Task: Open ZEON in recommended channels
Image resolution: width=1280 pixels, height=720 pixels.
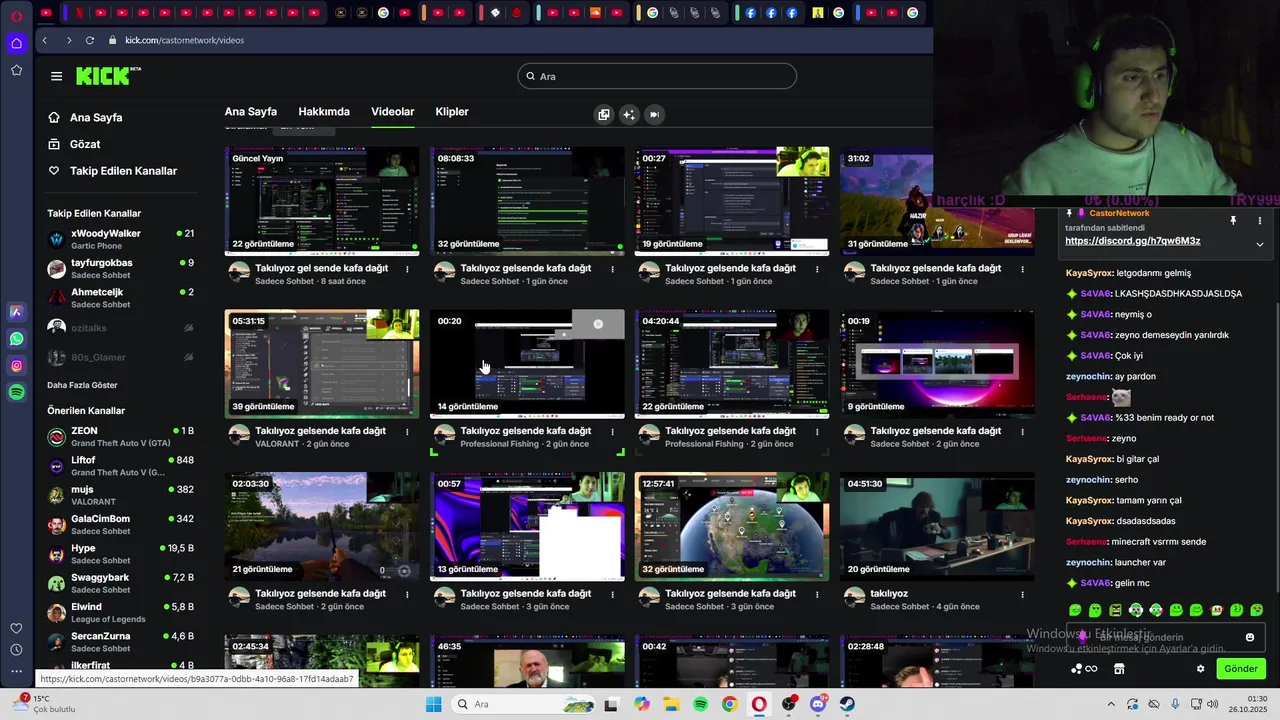Action: point(120,436)
